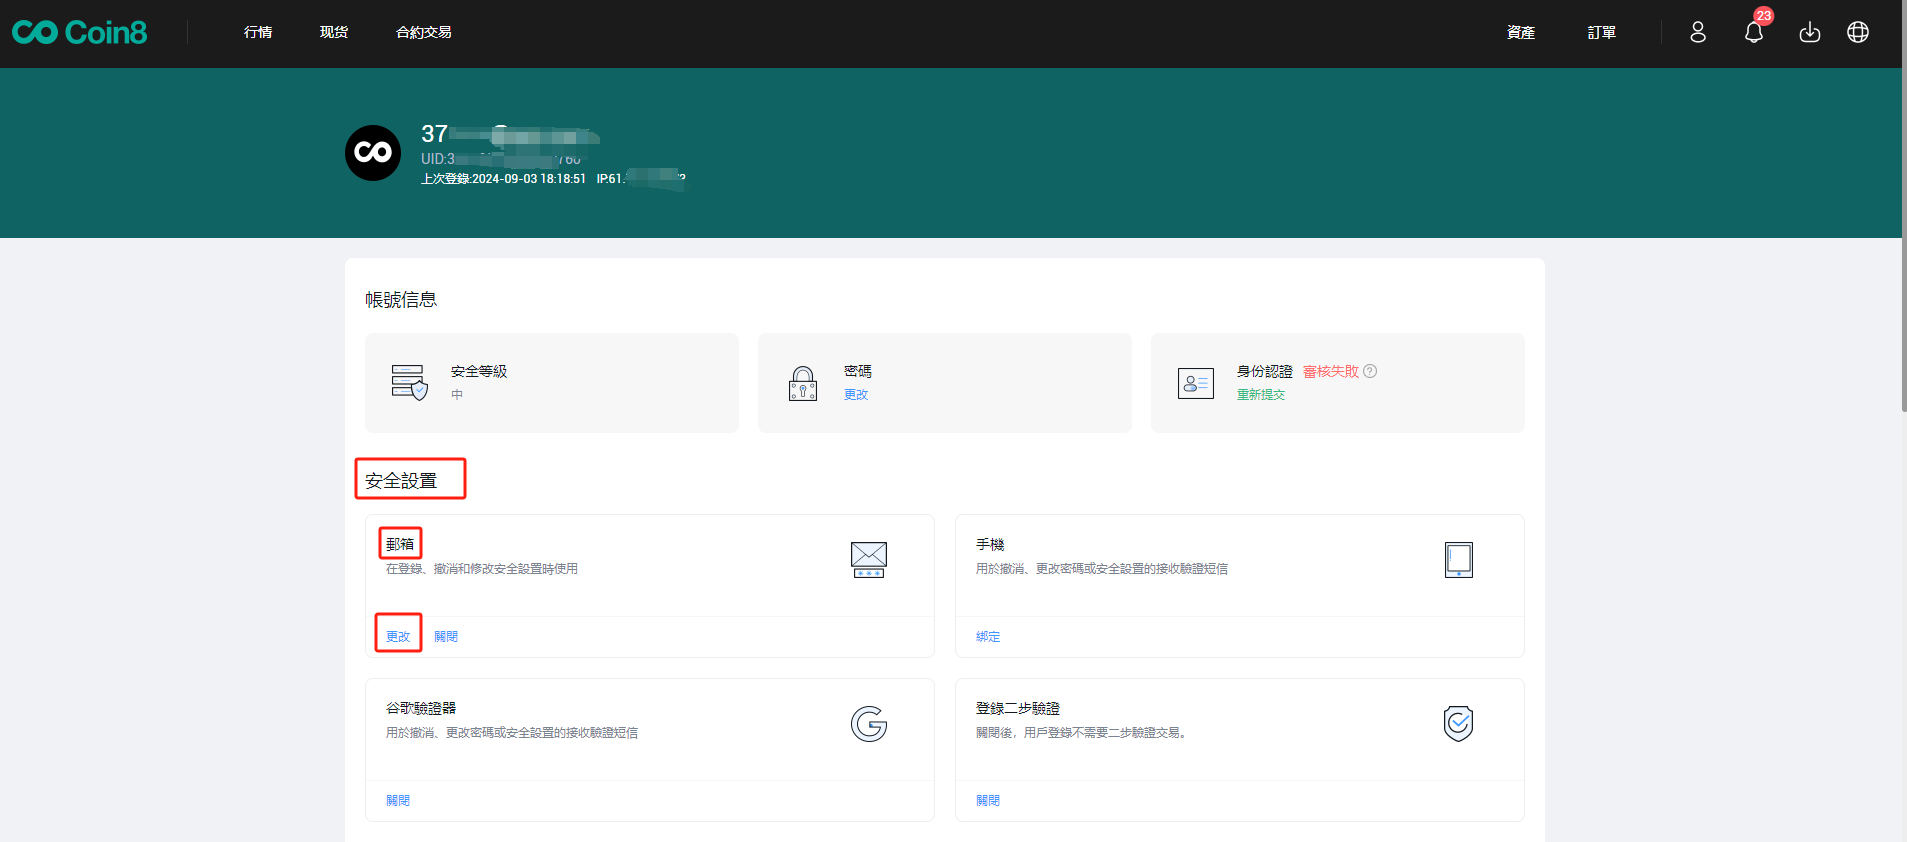Click the email envelope icon
Screen dimensions: 1907x842
point(868,559)
